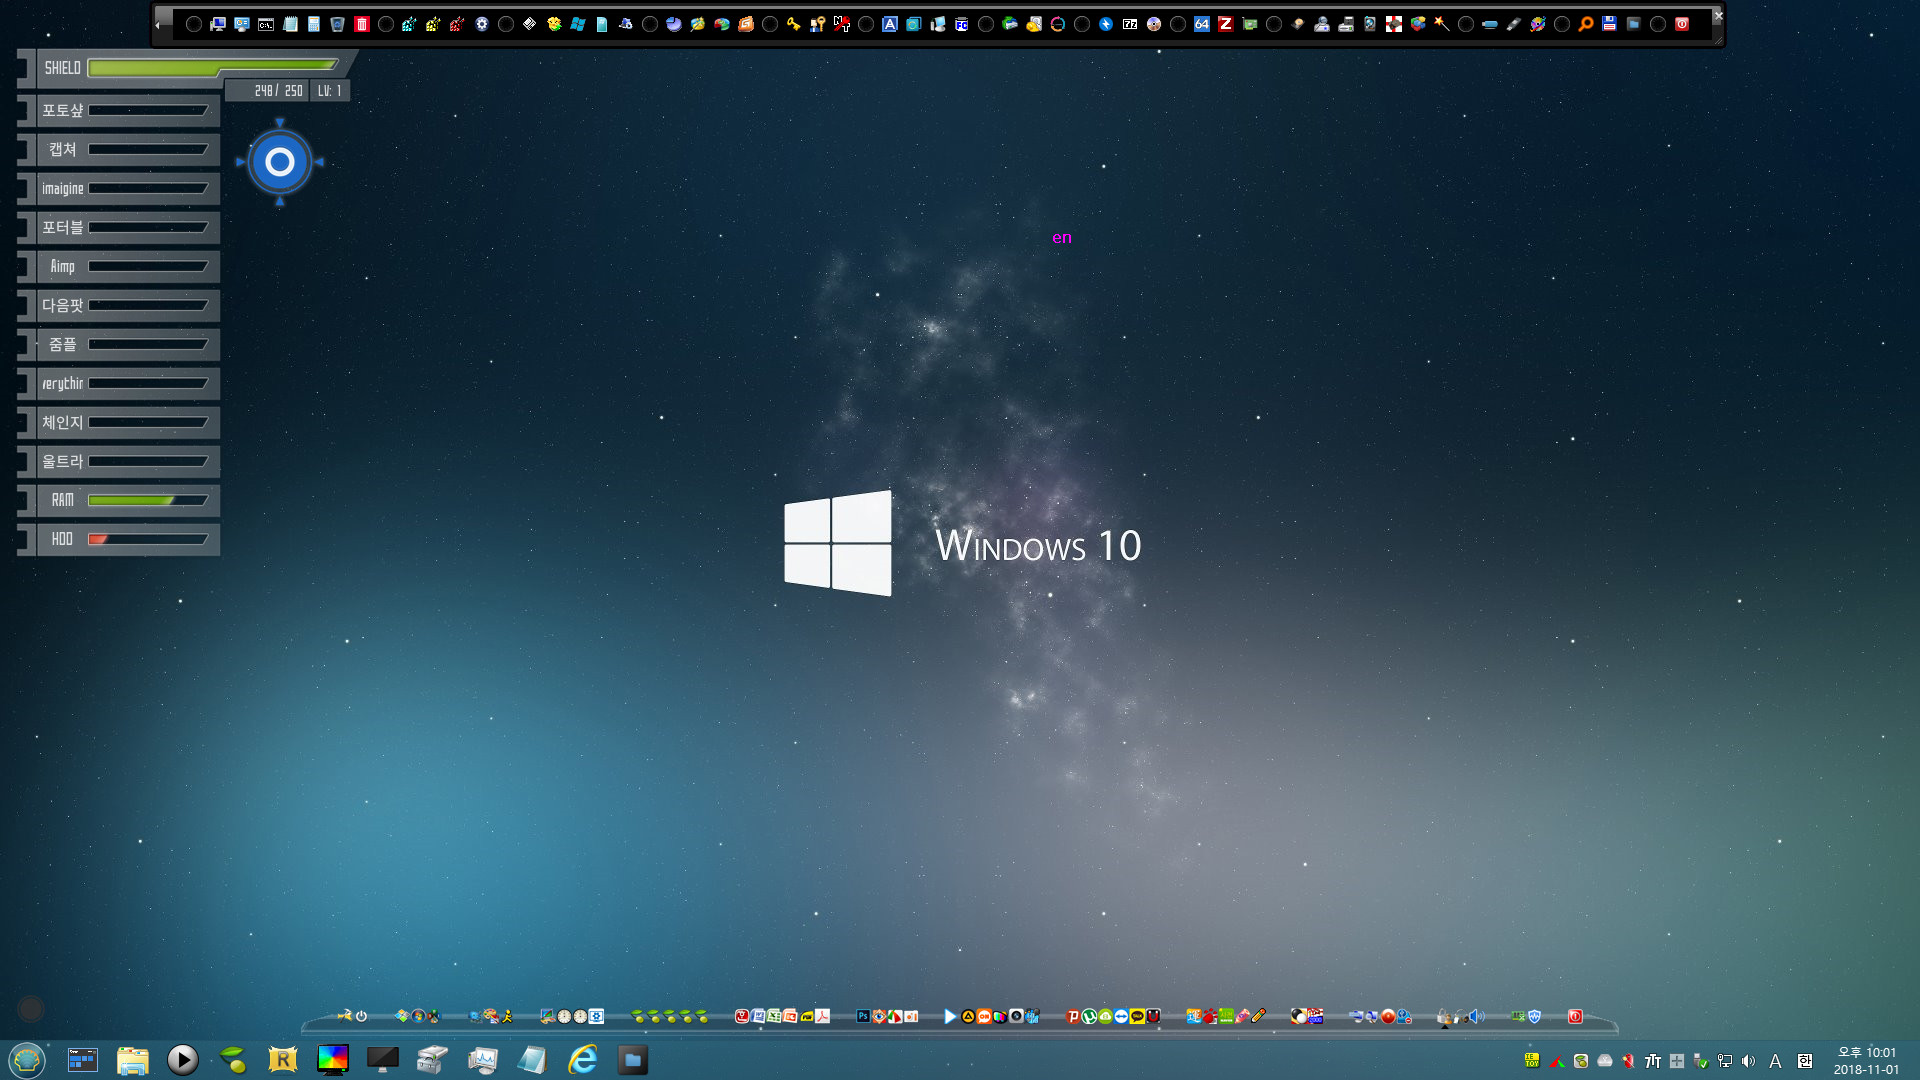Open the orange magnifier search icon in top launcher
Viewport: 1920px width, 1080px height.
[x=1586, y=24]
